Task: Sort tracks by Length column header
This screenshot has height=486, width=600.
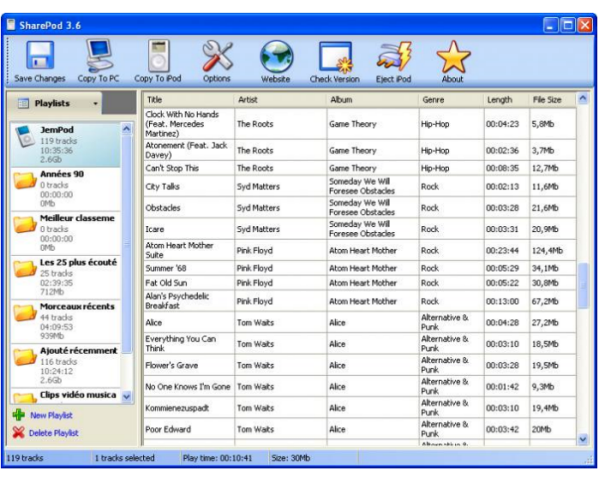Action: click(x=507, y=100)
